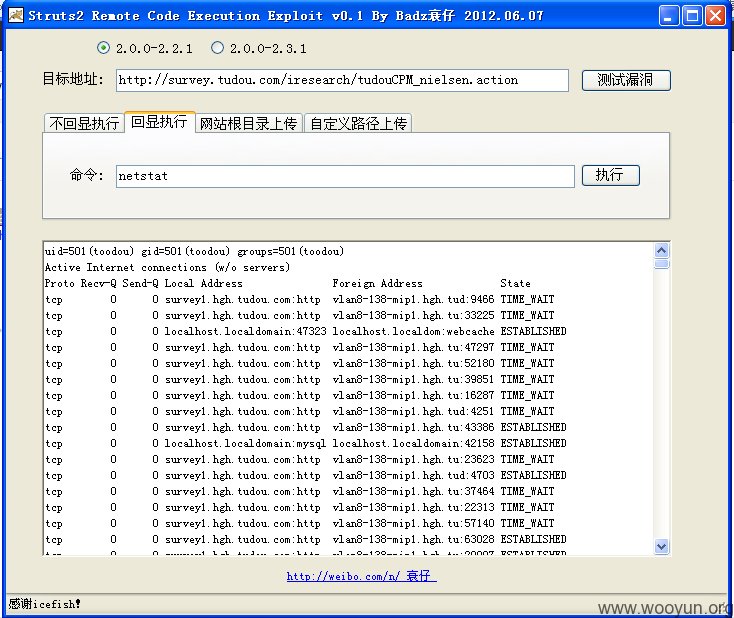
Task: Click localhost.localdomain:47323 local address
Action: 245,331
